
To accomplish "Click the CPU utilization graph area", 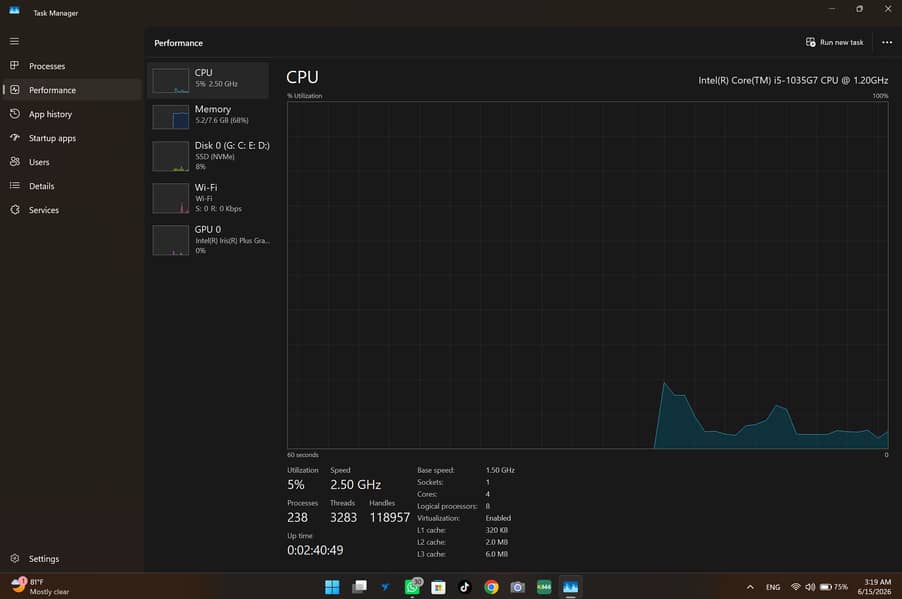I will [587, 275].
